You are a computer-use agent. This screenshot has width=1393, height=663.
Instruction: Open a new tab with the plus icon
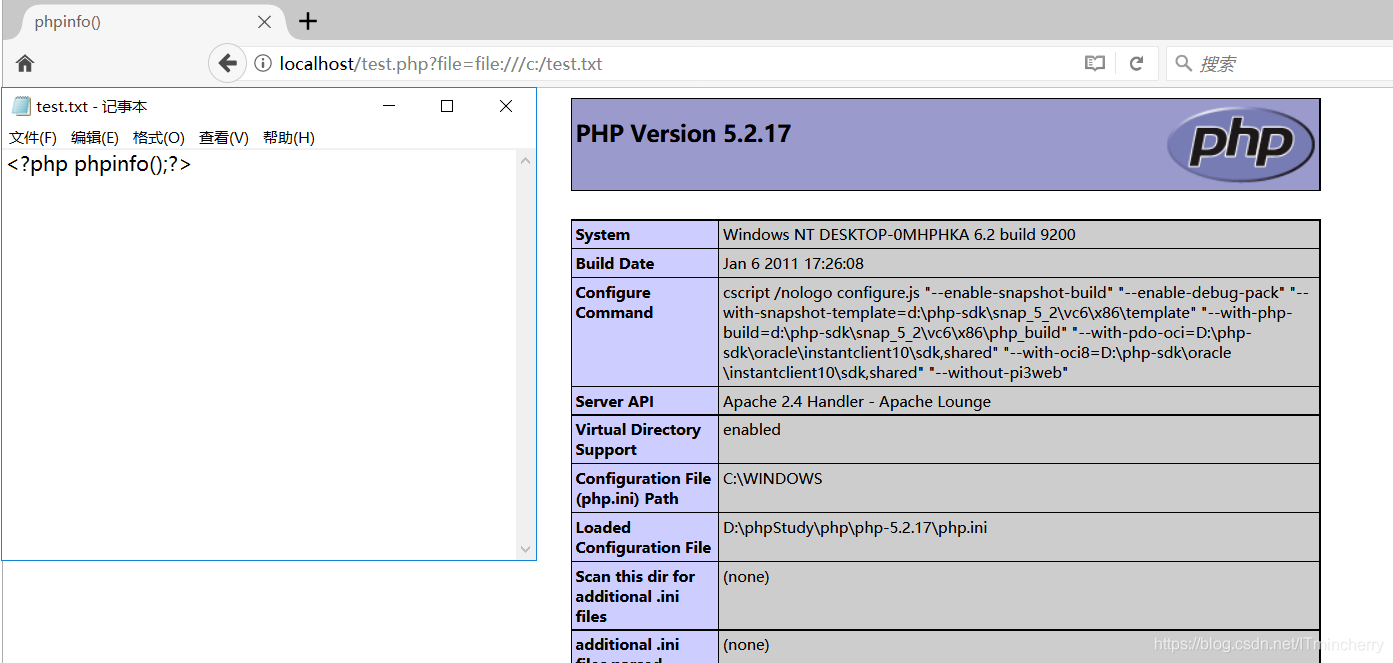308,21
